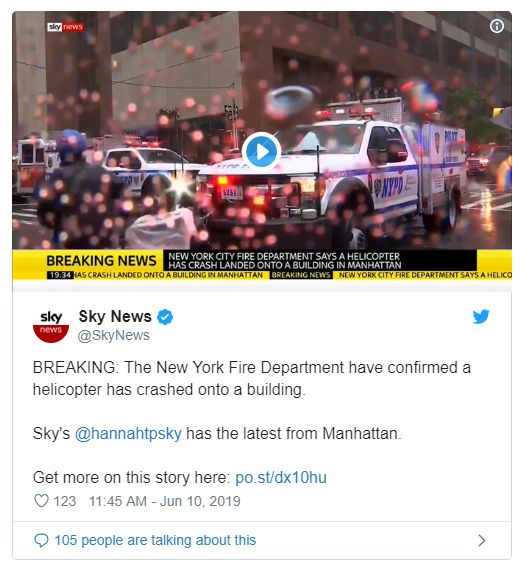Click the info icon on video

pos(497,26)
